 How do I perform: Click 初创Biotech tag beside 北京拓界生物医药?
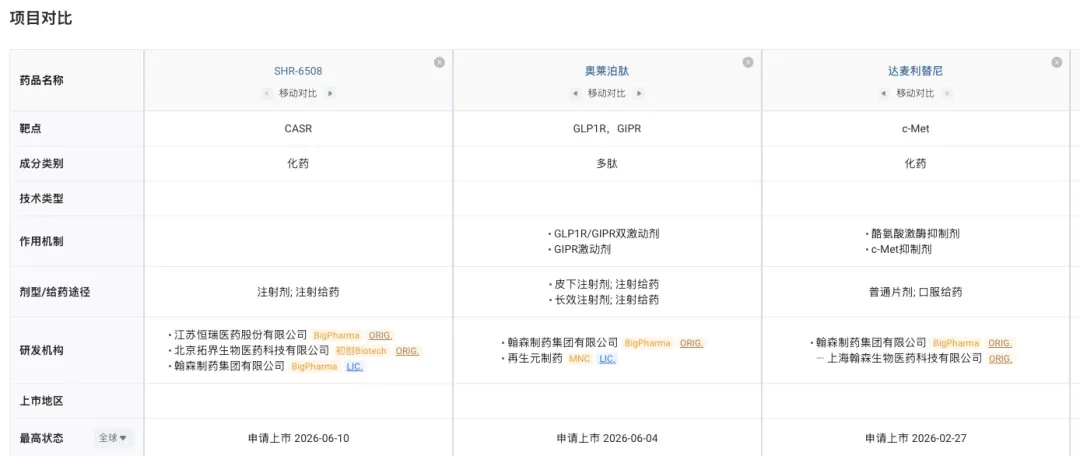click(x=362, y=351)
